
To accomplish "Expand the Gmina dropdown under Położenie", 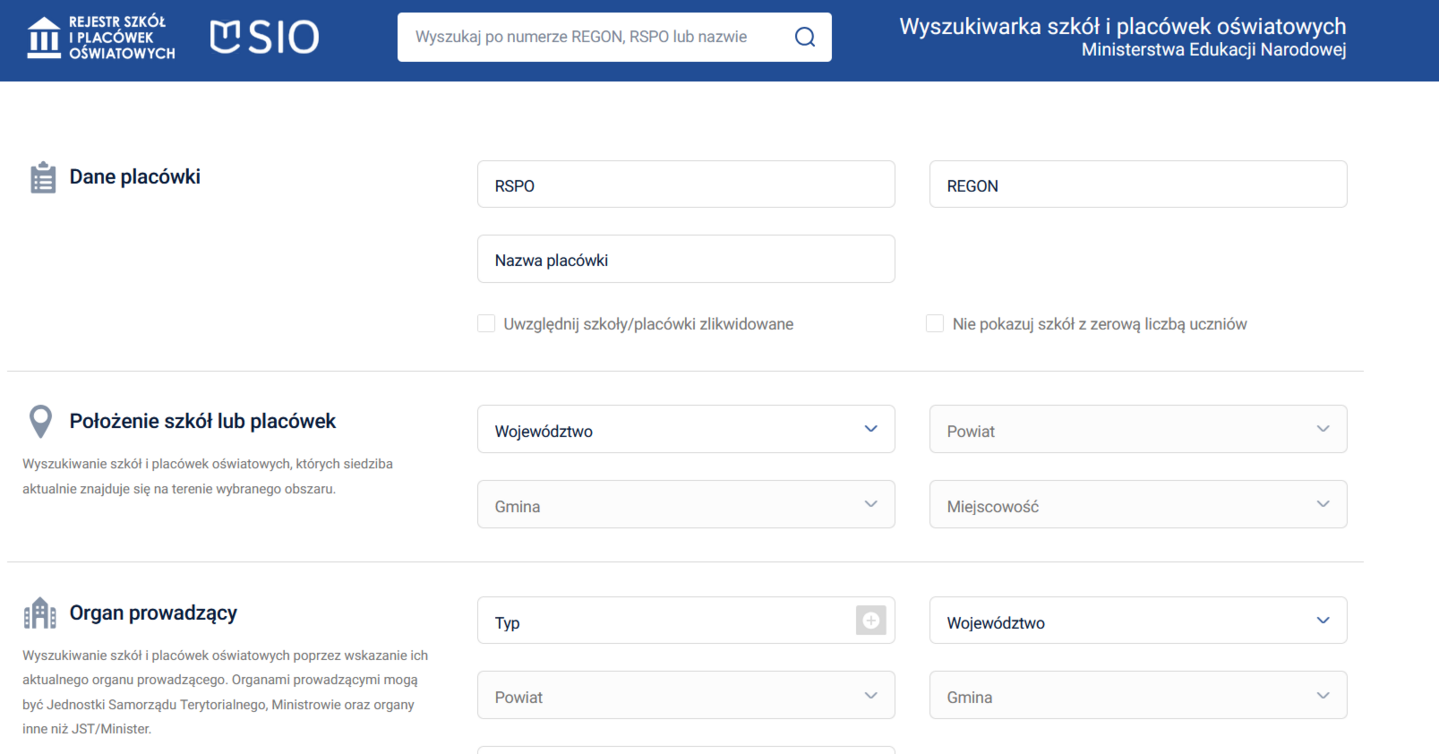I will pyautogui.click(x=685, y=505).
